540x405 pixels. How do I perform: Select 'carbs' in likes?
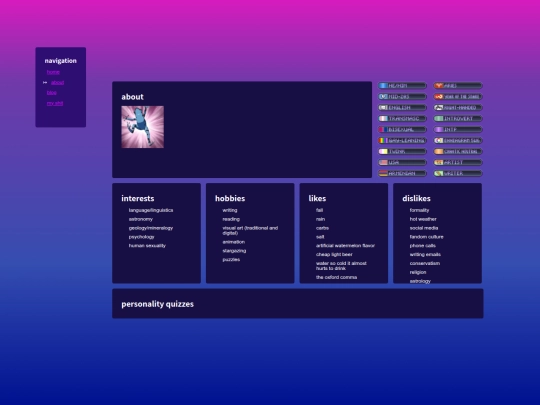point(322,228)
